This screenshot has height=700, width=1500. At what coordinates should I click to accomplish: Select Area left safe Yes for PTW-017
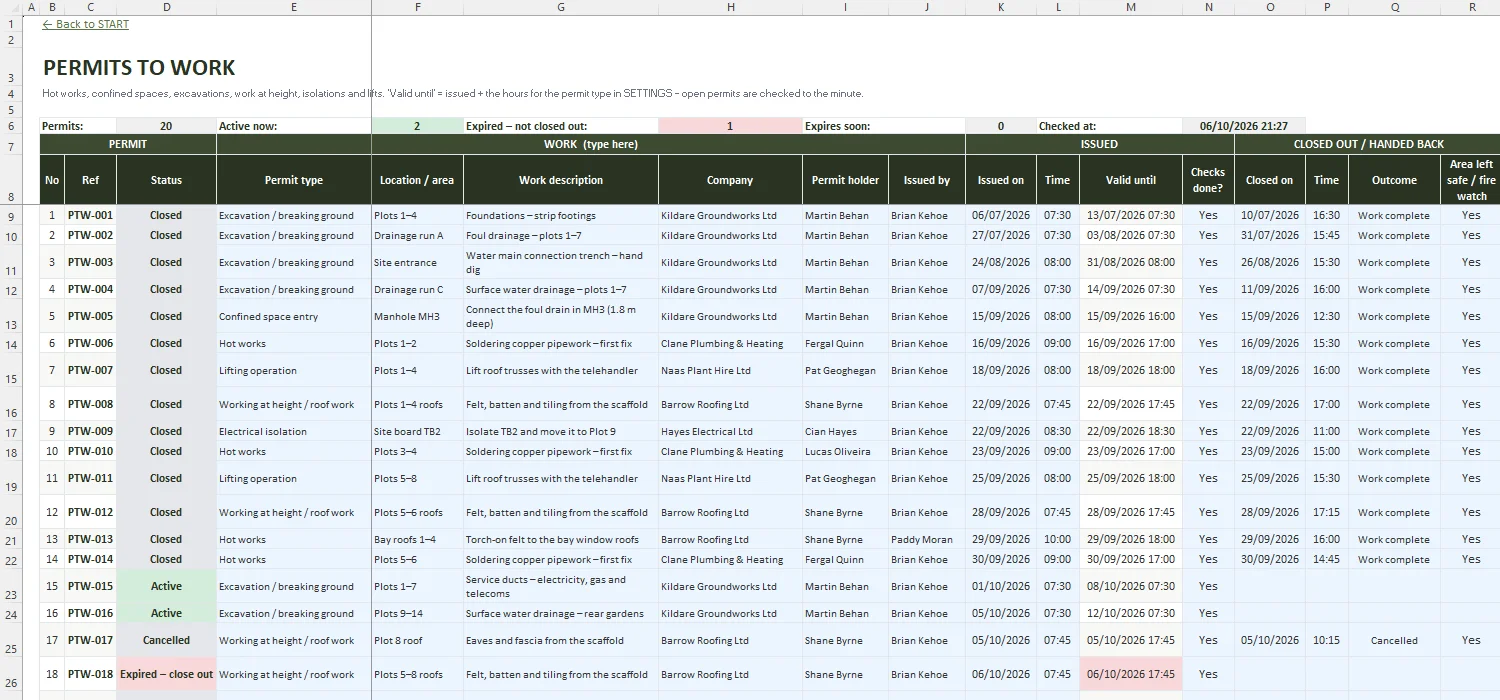click(1471, 640)
